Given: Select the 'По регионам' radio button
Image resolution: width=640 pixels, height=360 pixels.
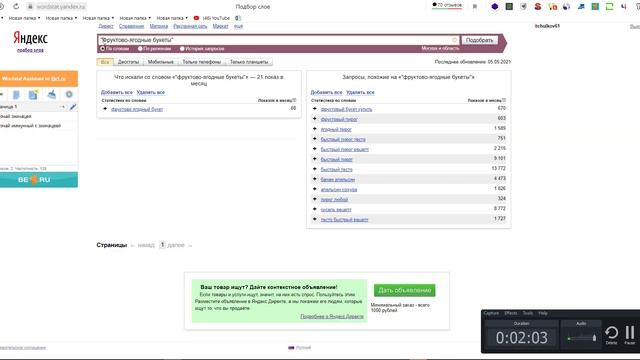Looking at the screenshot, I should point(140,49).
